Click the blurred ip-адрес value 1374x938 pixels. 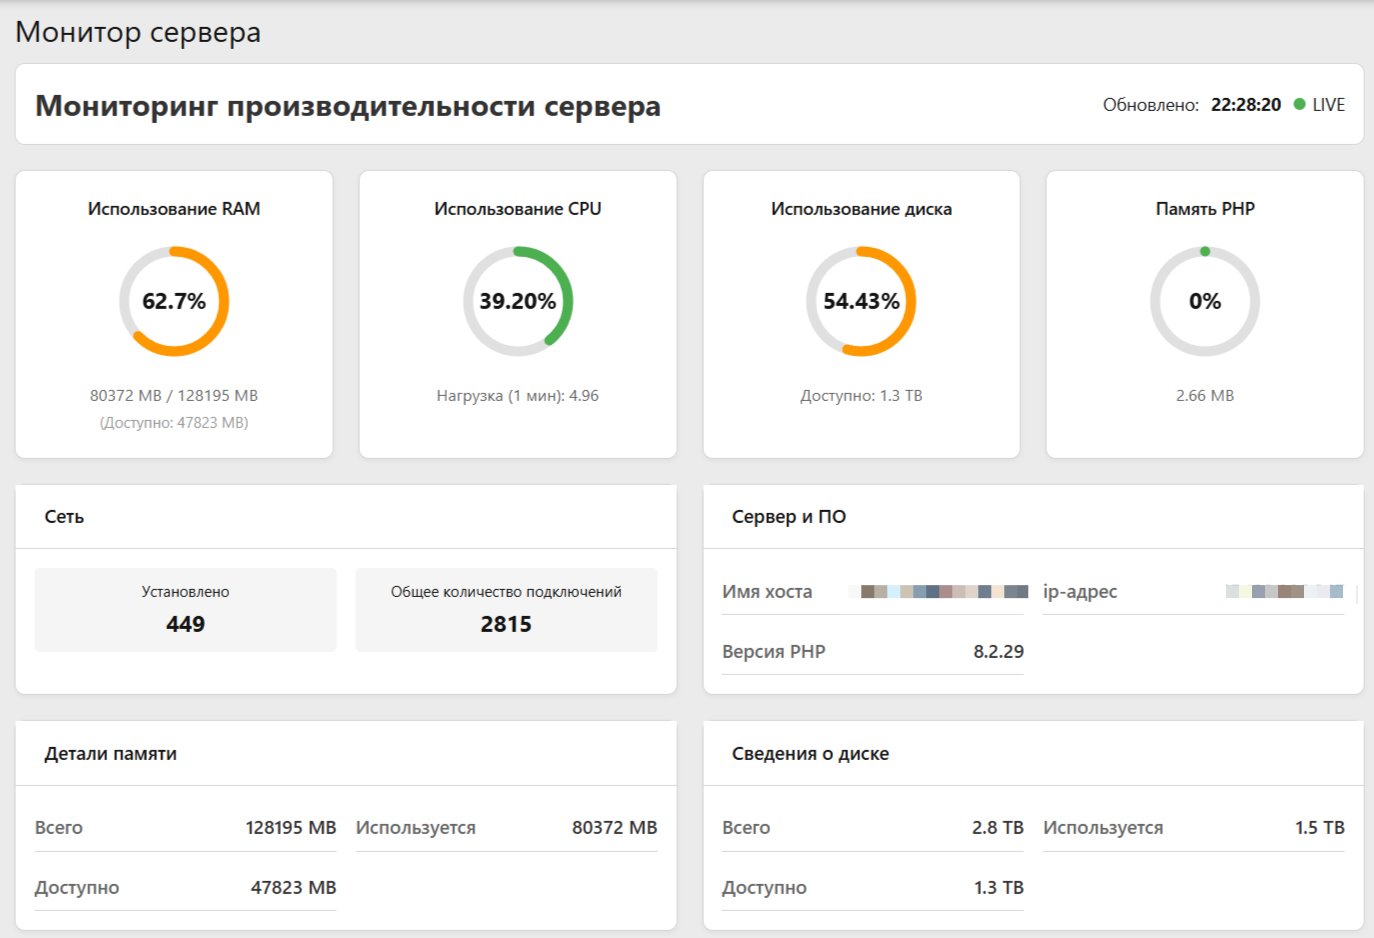click(1284, 592)
